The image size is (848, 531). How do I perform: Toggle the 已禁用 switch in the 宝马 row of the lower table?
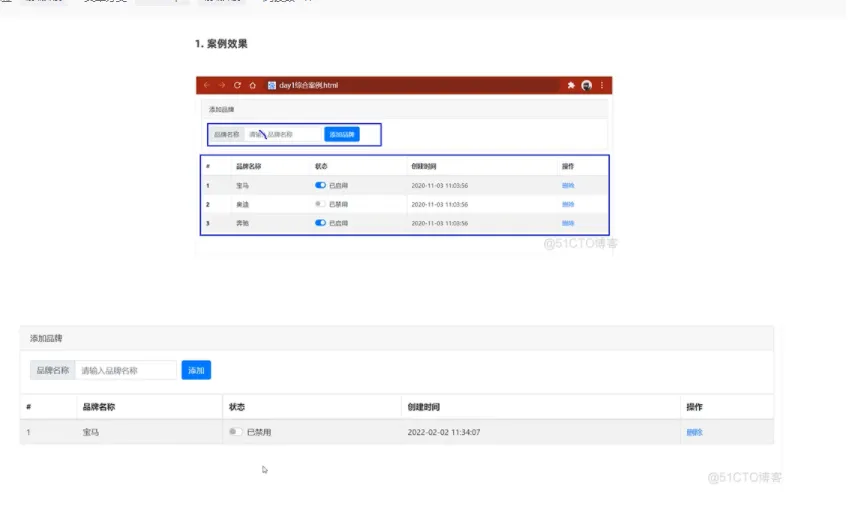pos(235,432)
